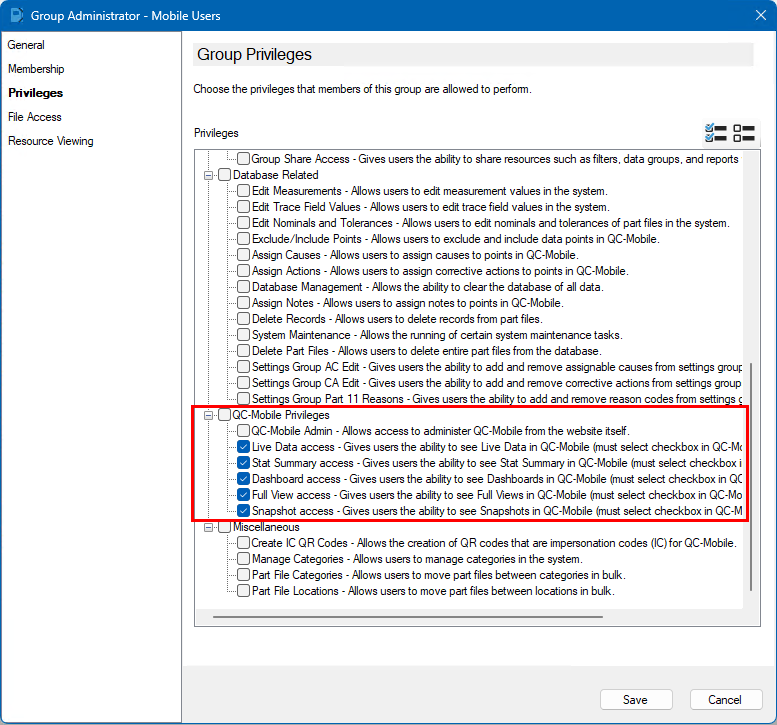The width and height of the screenshot is (777, 725).
Task: Click the Save button
Action: (636, 700)
